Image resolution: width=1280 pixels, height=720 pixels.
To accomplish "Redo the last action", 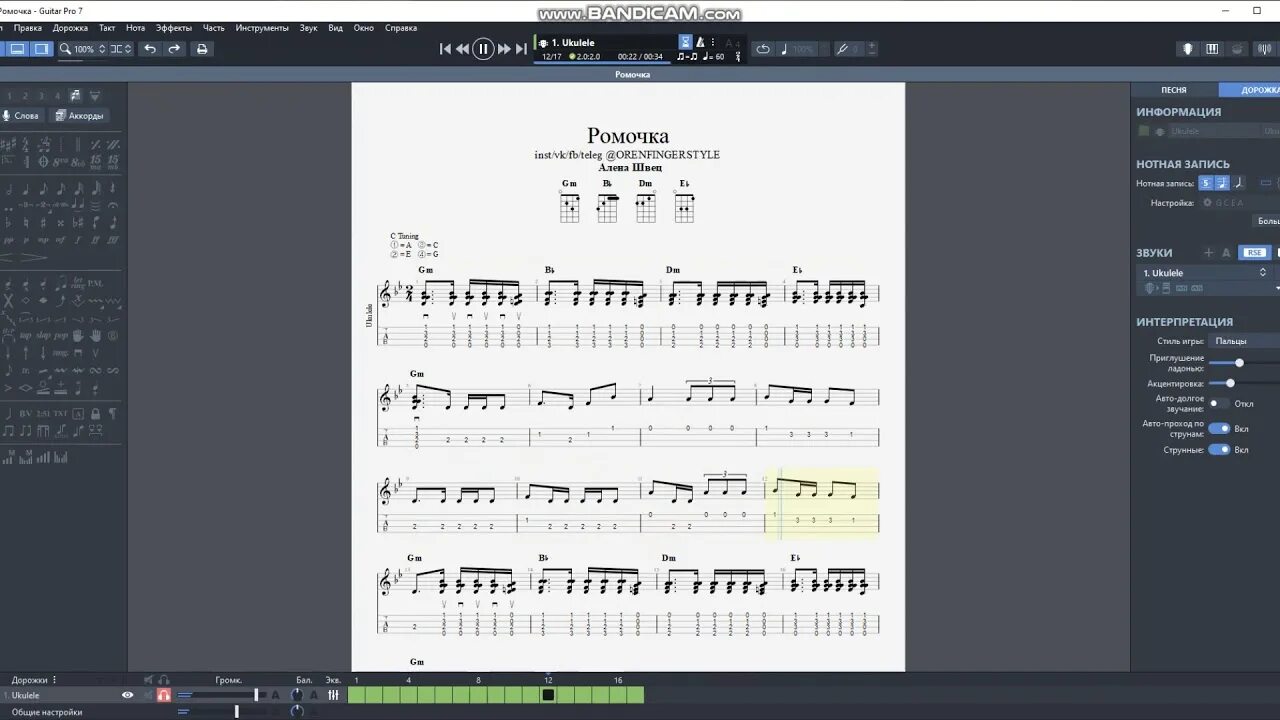I will click(174, 49).
